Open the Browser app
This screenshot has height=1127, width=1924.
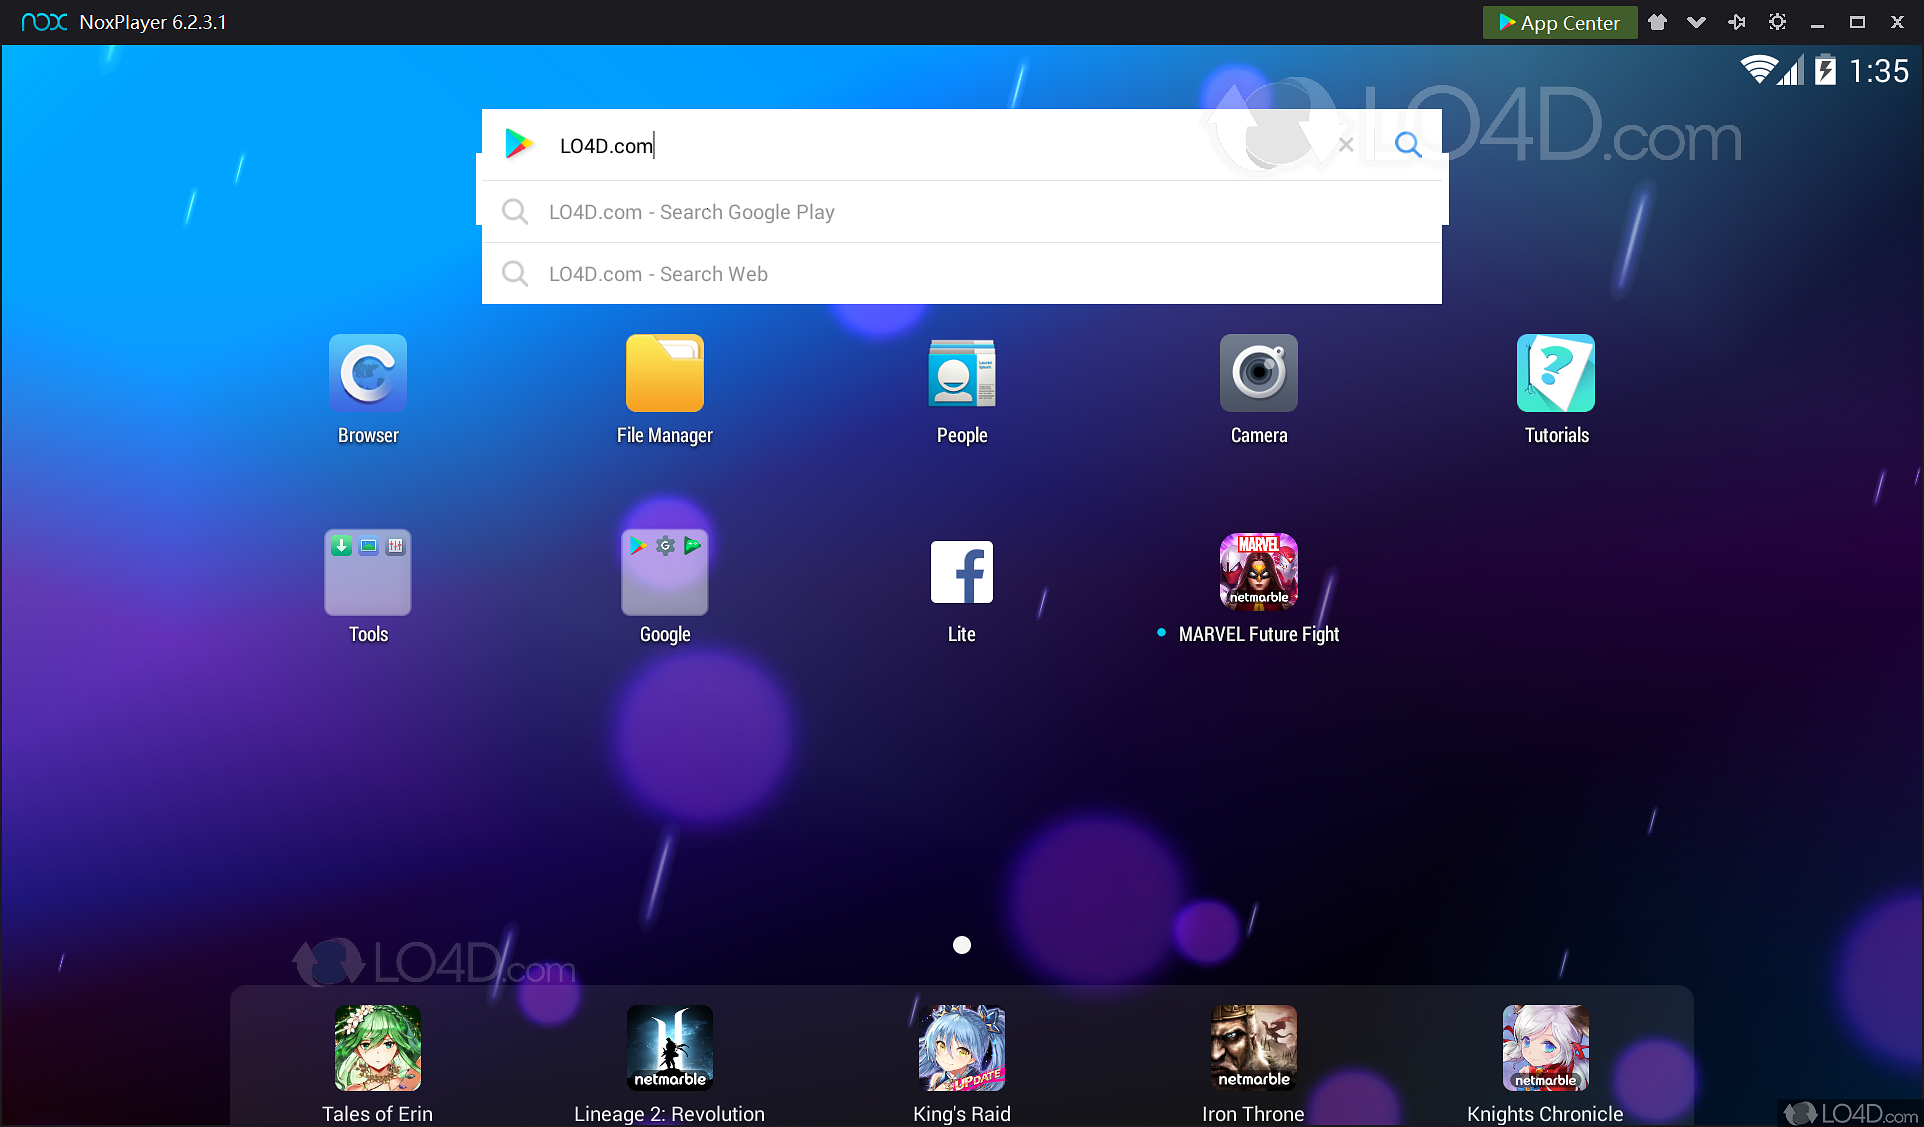pyautogui.click(x=367, y=374)
